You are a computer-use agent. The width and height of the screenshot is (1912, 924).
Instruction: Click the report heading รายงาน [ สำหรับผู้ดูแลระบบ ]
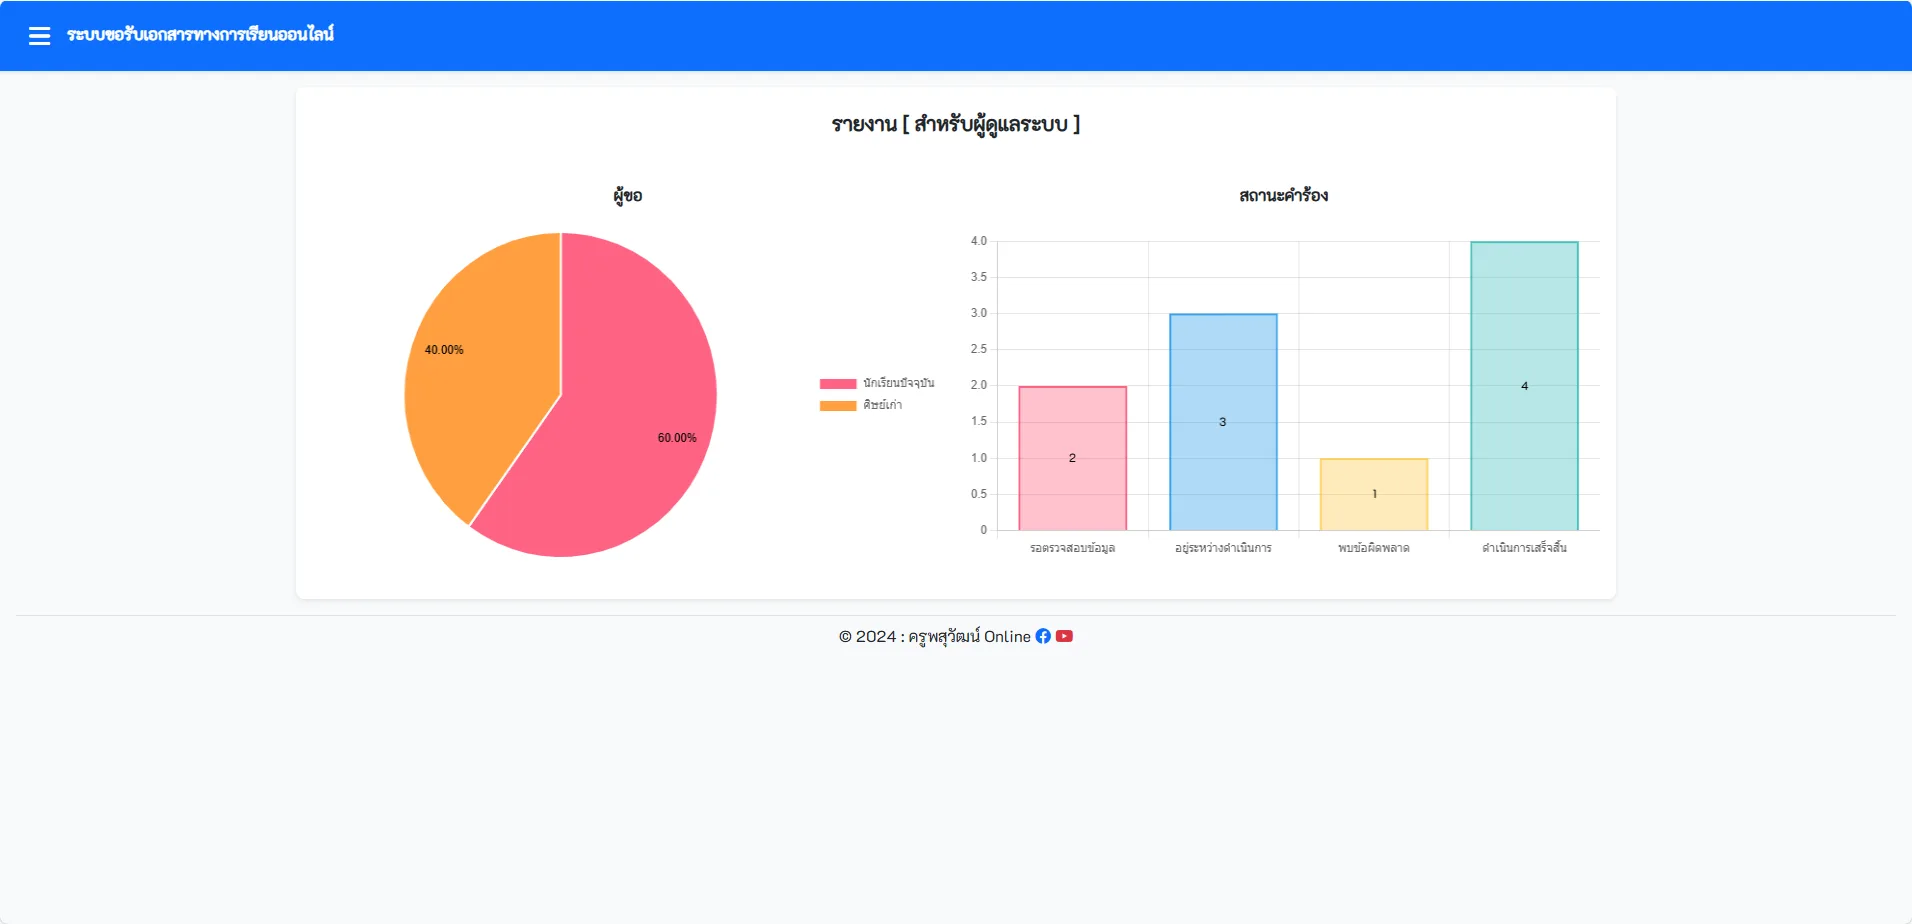pos(956,124)
